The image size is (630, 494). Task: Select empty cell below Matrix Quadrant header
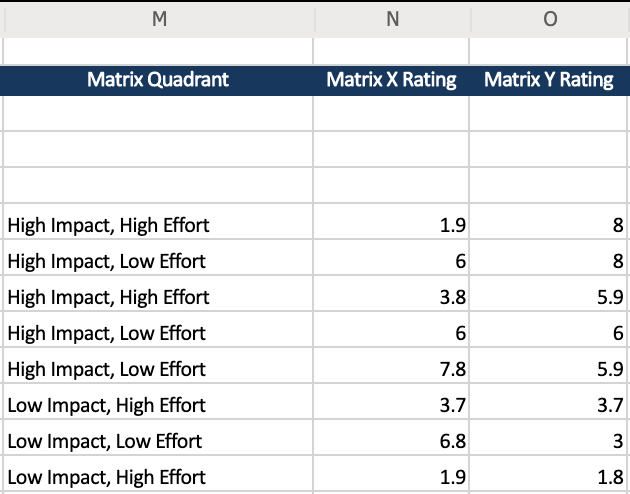click(158, 113)
